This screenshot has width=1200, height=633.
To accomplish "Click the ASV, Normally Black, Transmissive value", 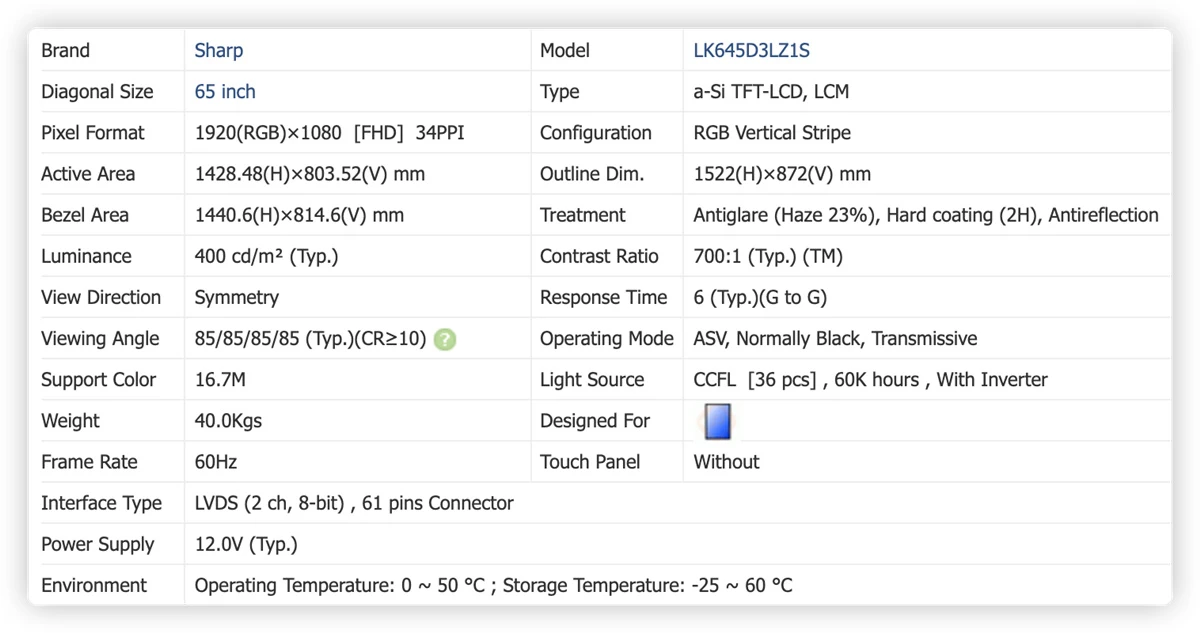I will [835, 339].
